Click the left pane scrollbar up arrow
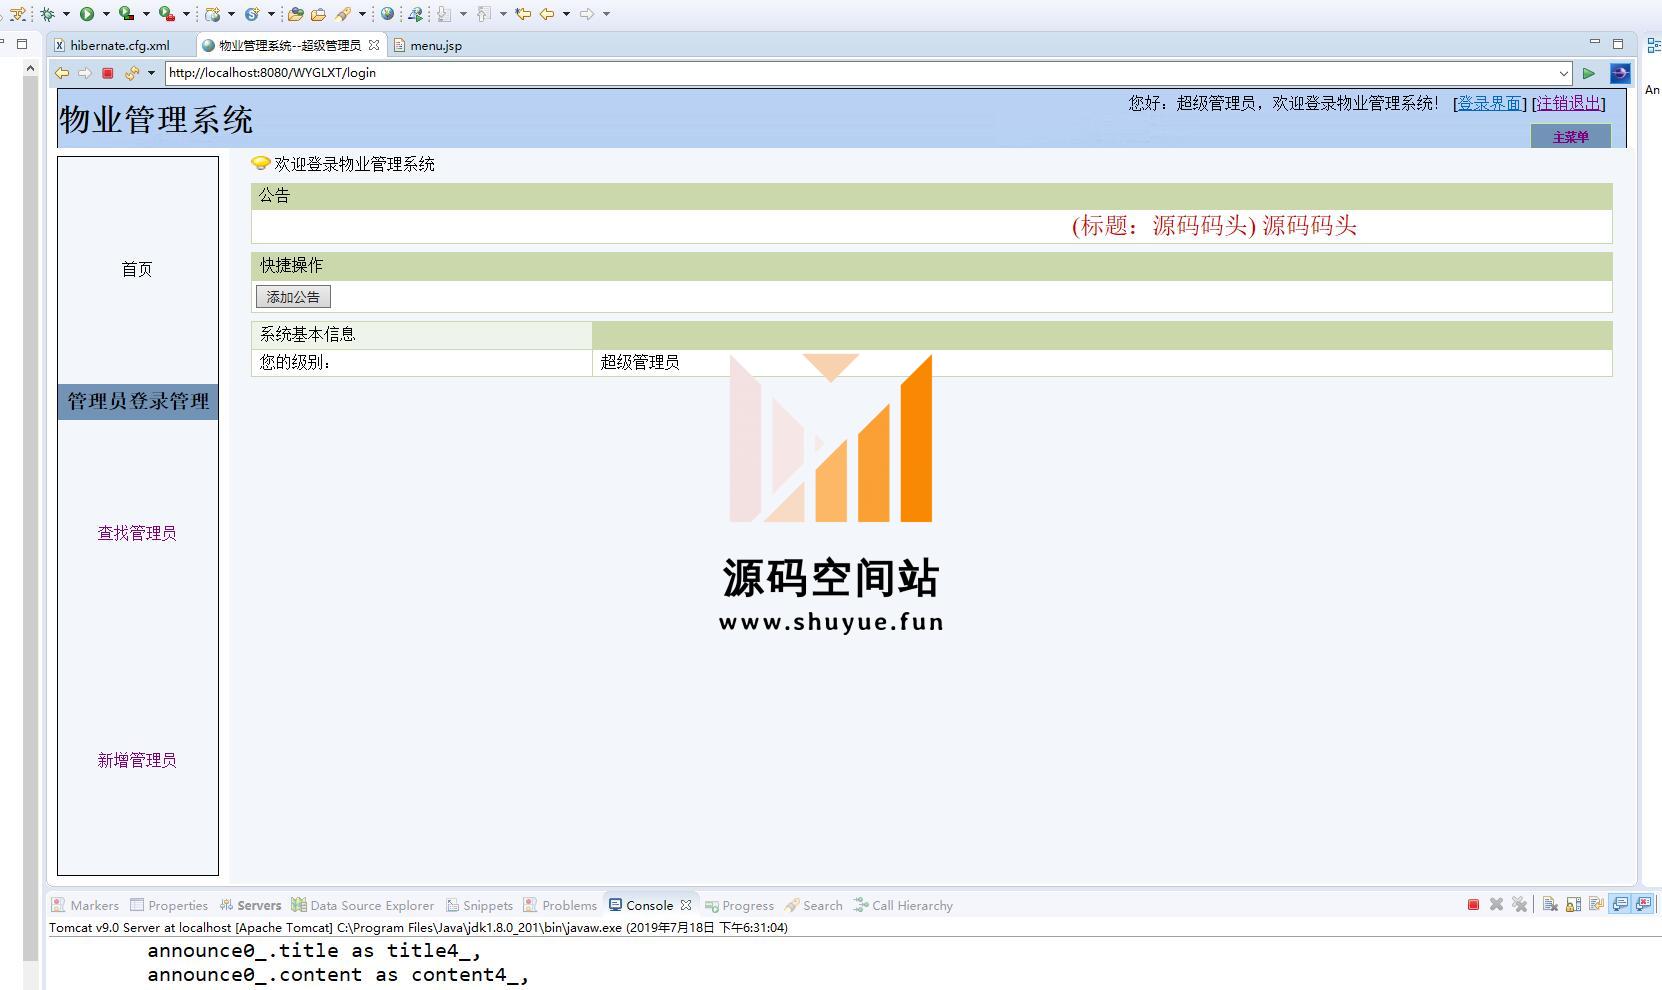Image resolution: width=1662 pixels, height=990 pixels. click(x=30, y=68)
